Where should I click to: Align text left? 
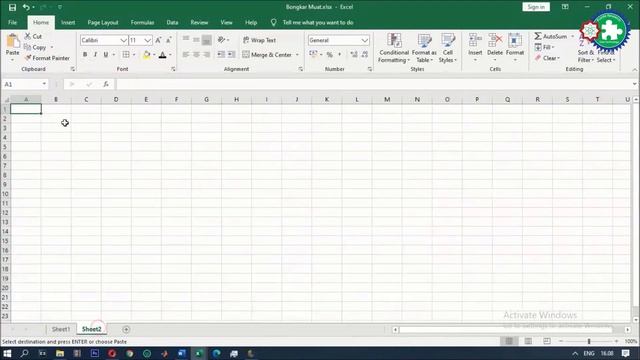[x=186, y=54]
